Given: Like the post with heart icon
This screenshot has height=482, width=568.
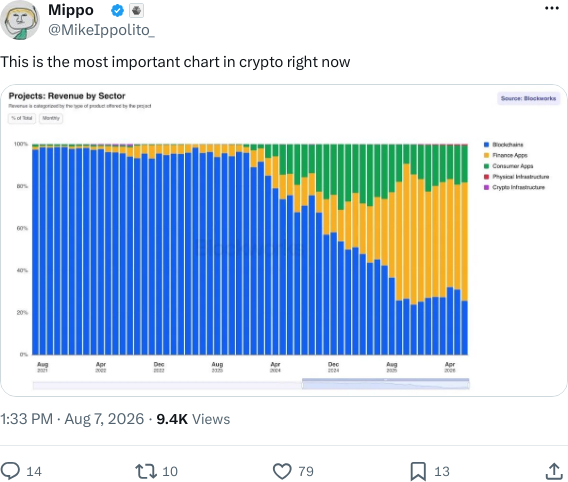Looking at the screenshot, I should click(282, 471).
